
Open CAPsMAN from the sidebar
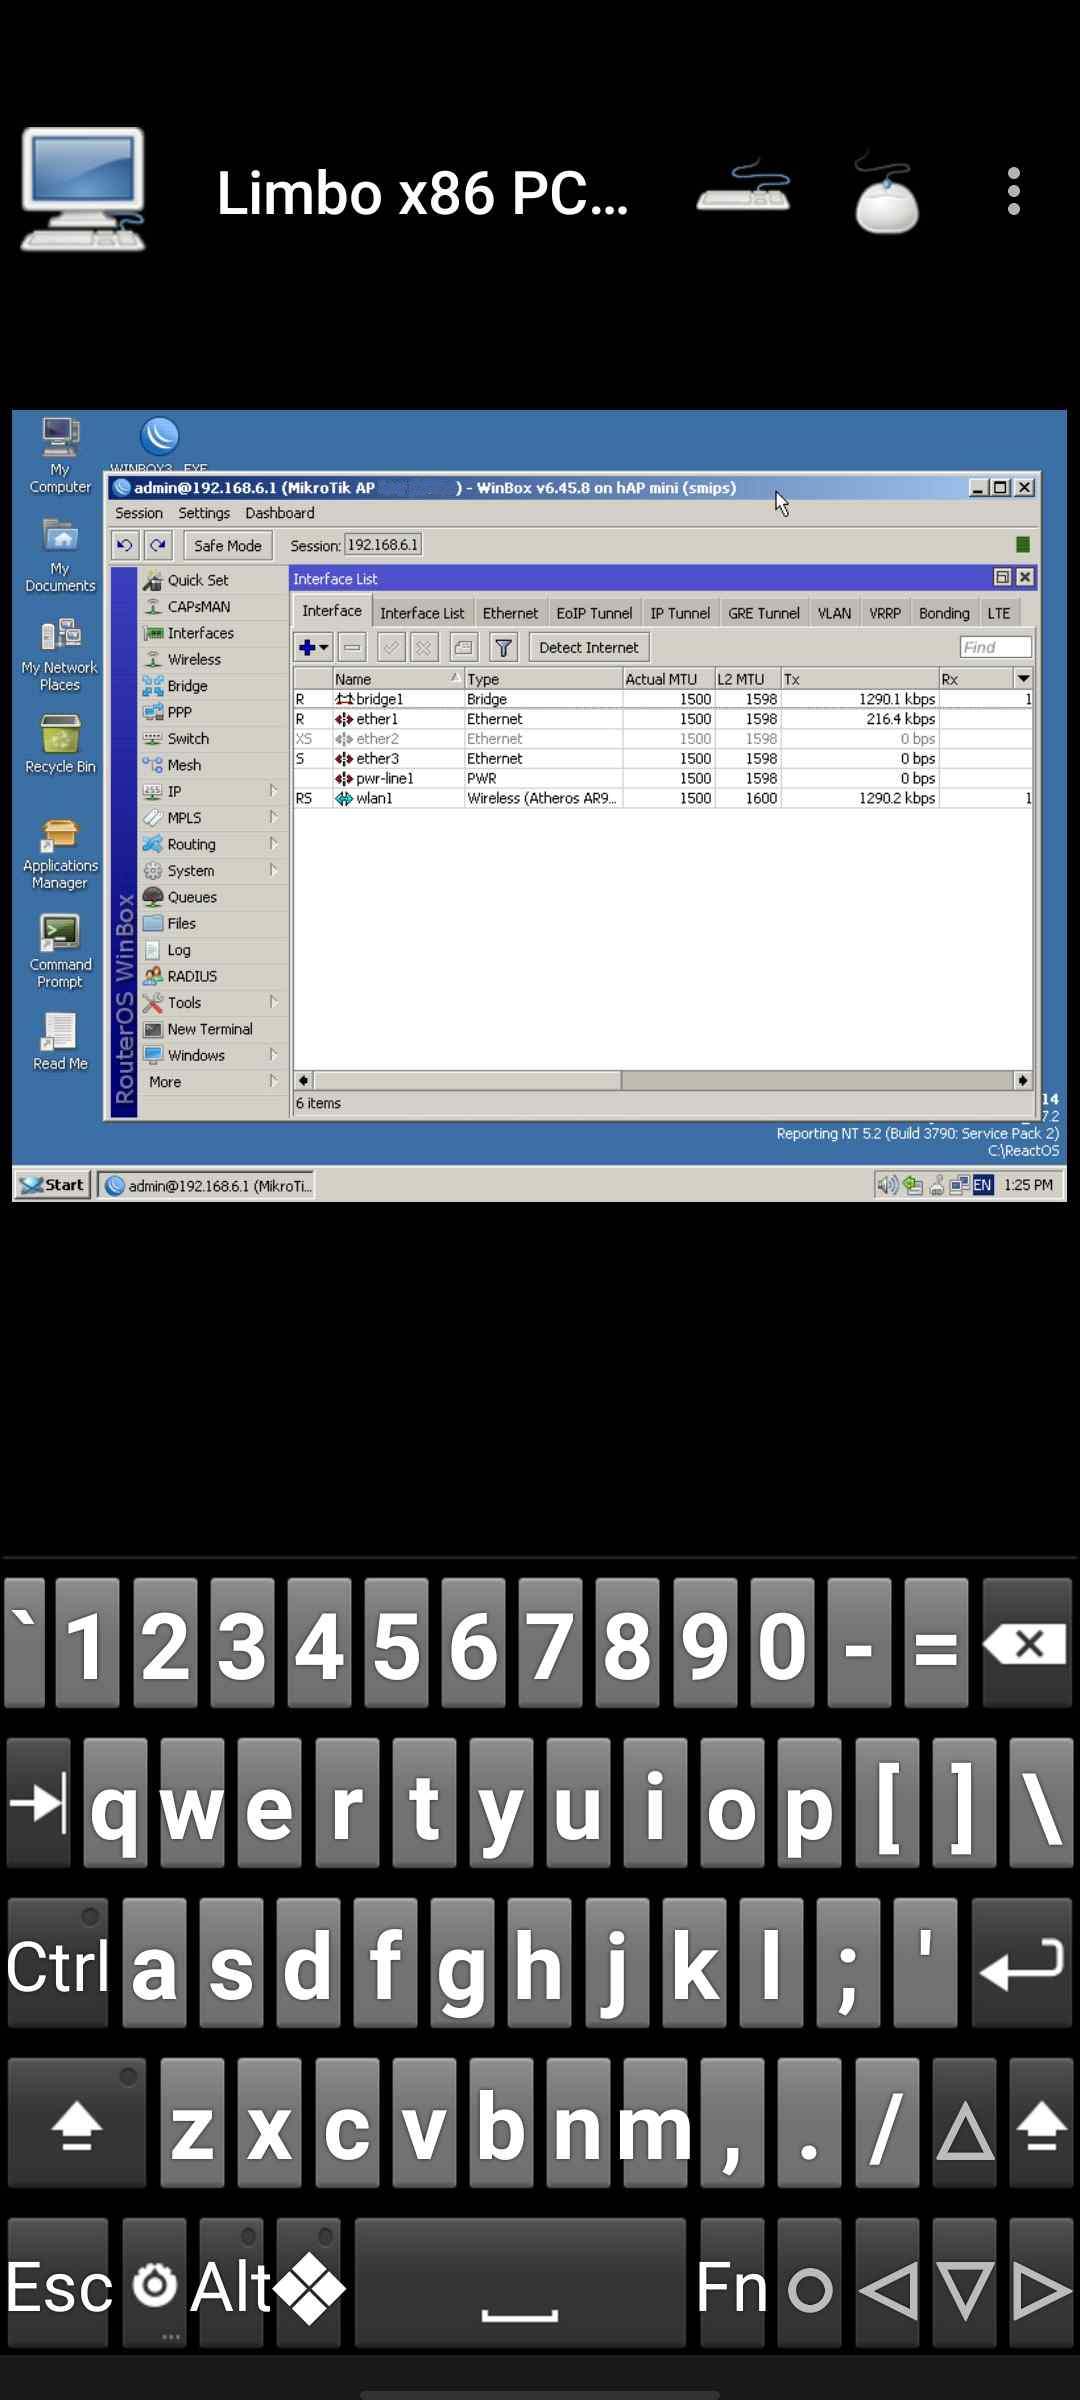click(x=198, y=607)
